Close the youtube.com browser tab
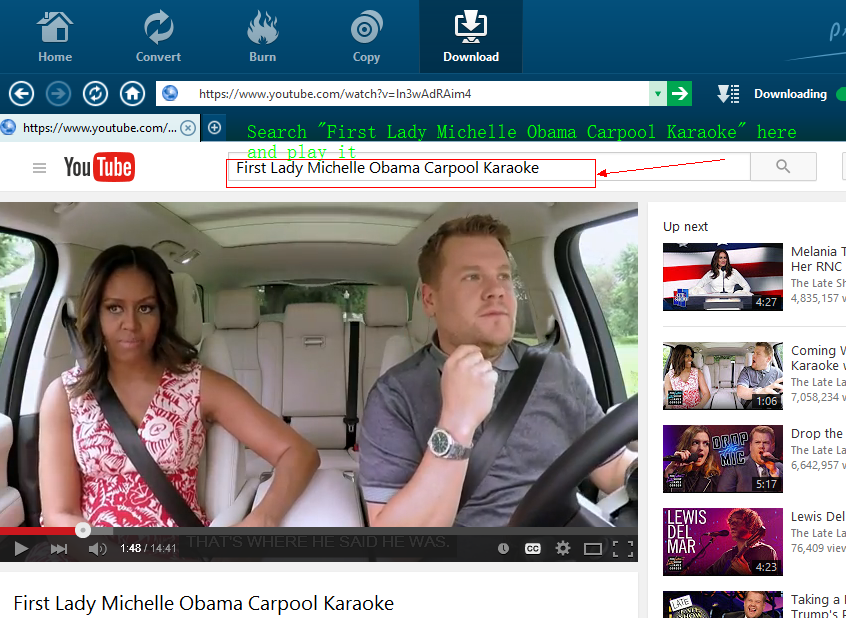 coord(187,128)
